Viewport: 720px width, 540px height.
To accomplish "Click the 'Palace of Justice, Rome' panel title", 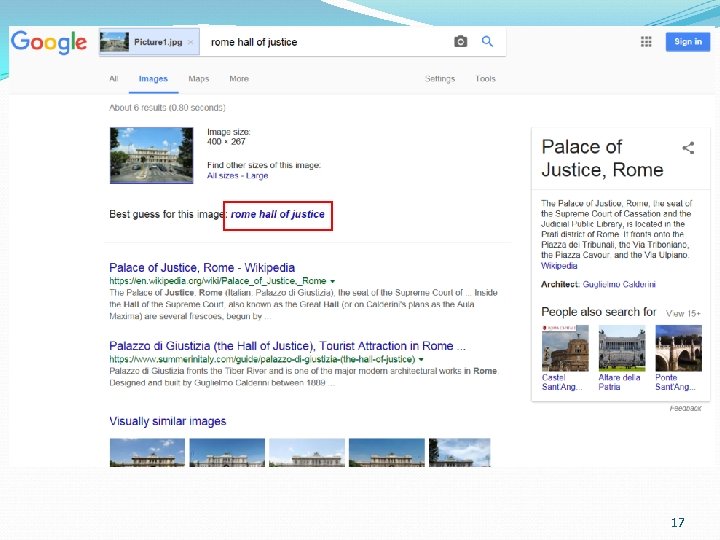I will coord(602,158).
